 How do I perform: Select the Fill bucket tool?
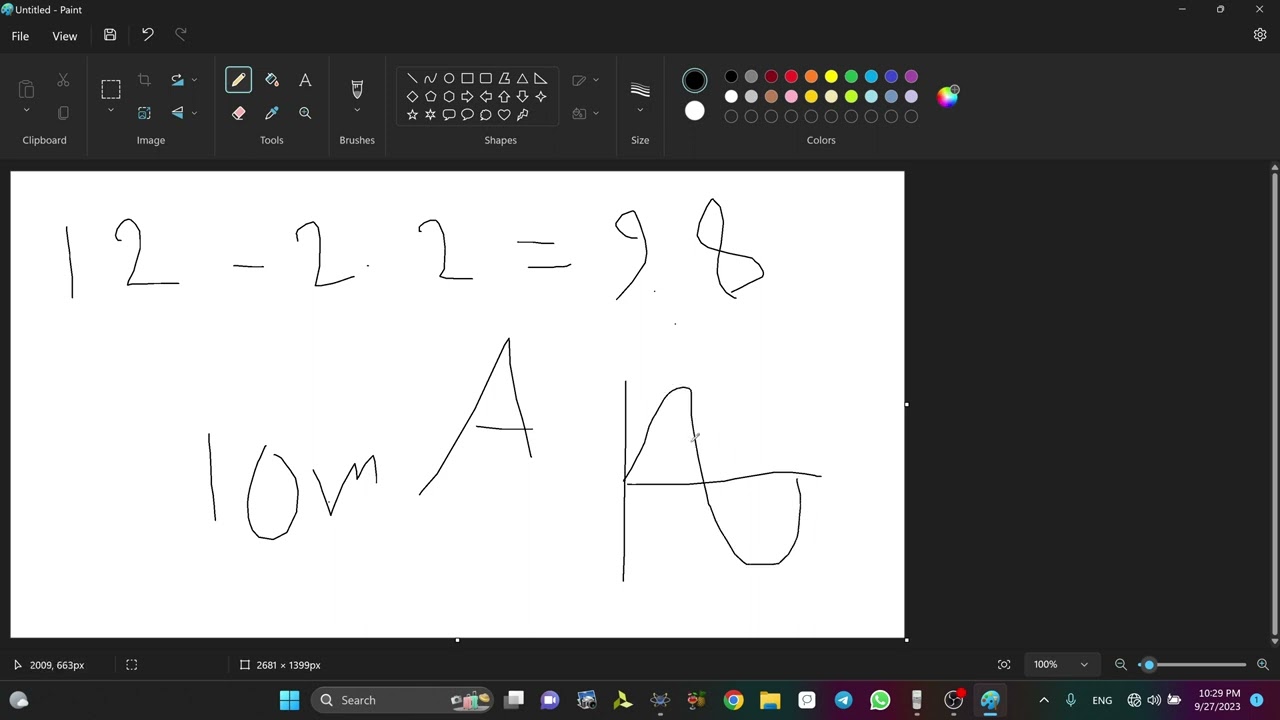[x=272, y=80]
